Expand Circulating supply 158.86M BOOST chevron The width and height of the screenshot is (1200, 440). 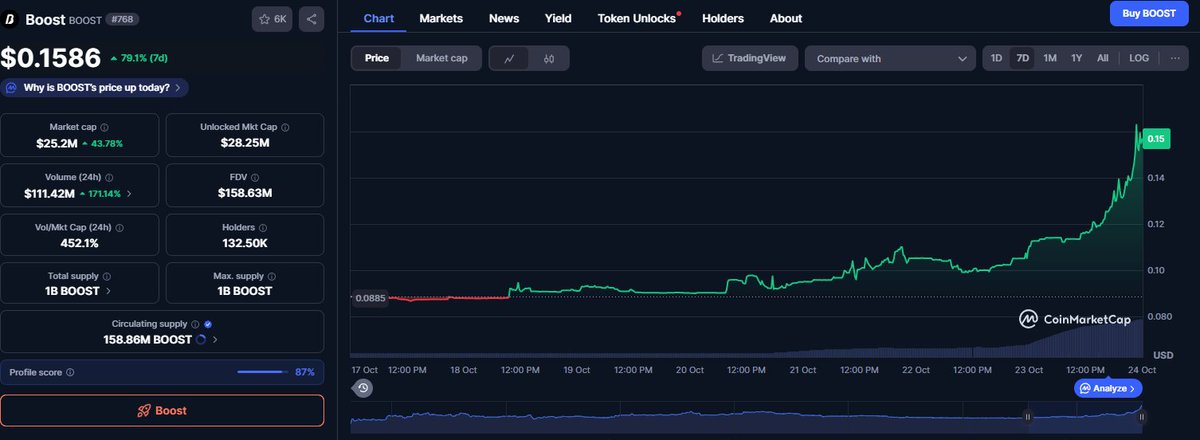[x=215, y=340]
